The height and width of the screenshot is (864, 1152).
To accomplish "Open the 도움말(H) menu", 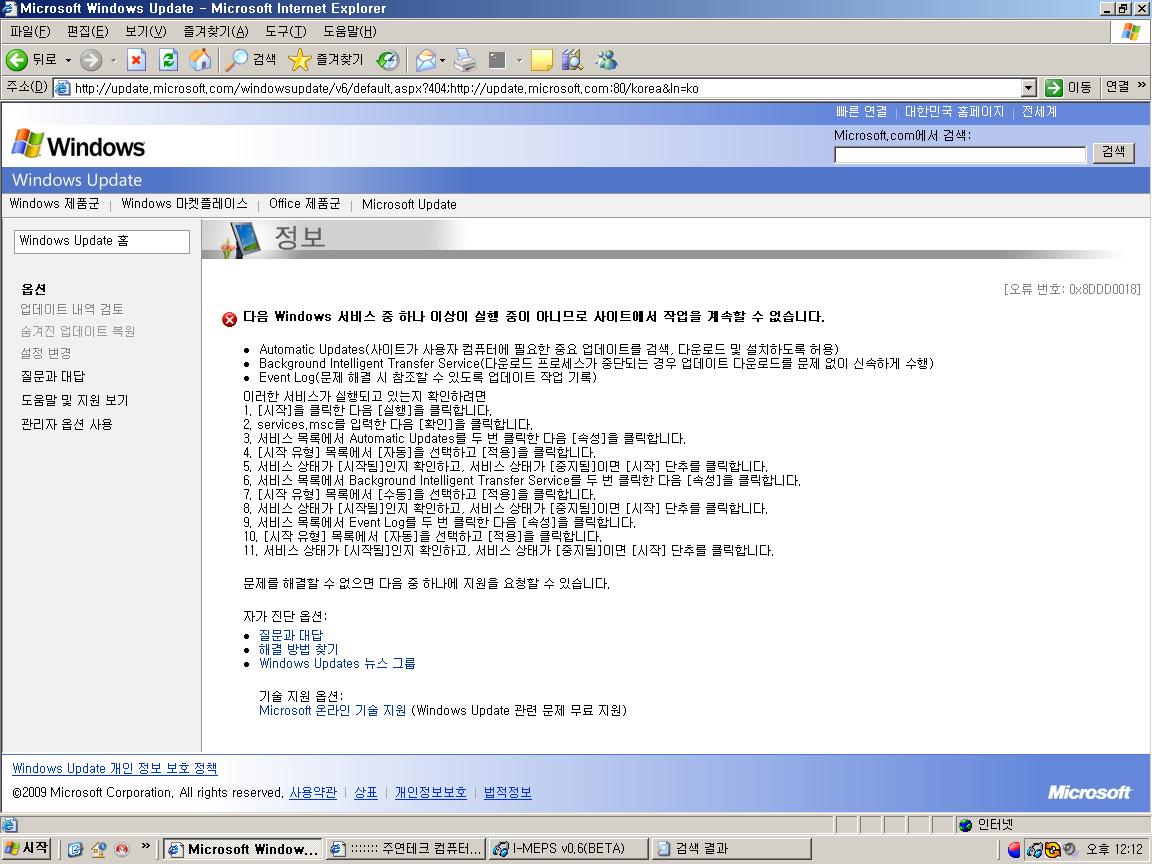I will coord(350,32).
